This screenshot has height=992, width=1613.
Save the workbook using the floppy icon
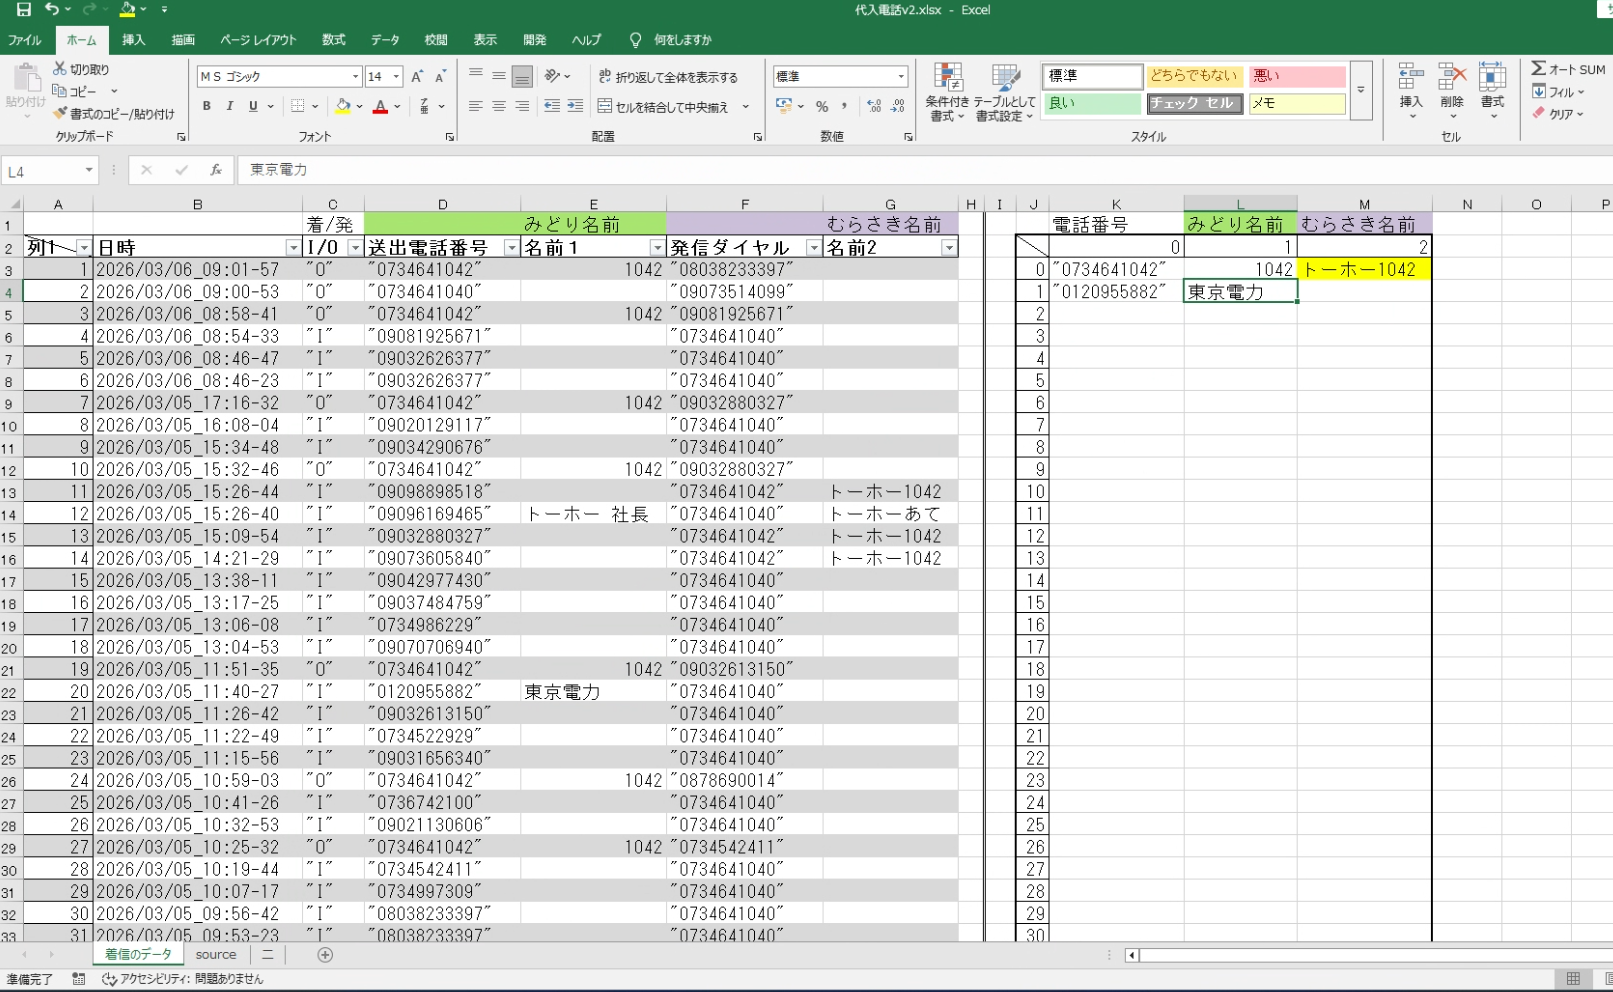(23, 10)
